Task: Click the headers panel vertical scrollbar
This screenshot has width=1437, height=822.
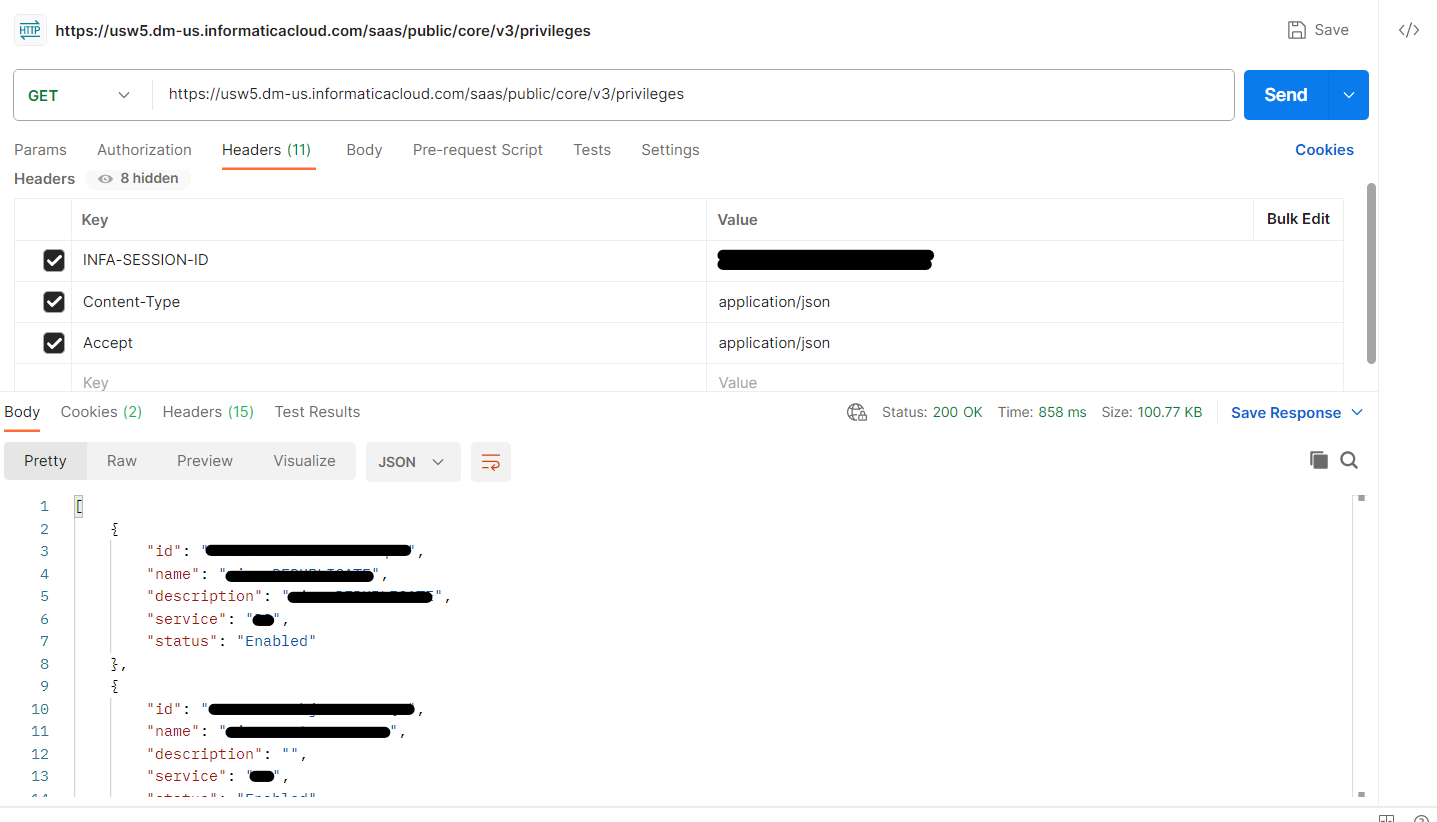Action: pos(1371,273)
